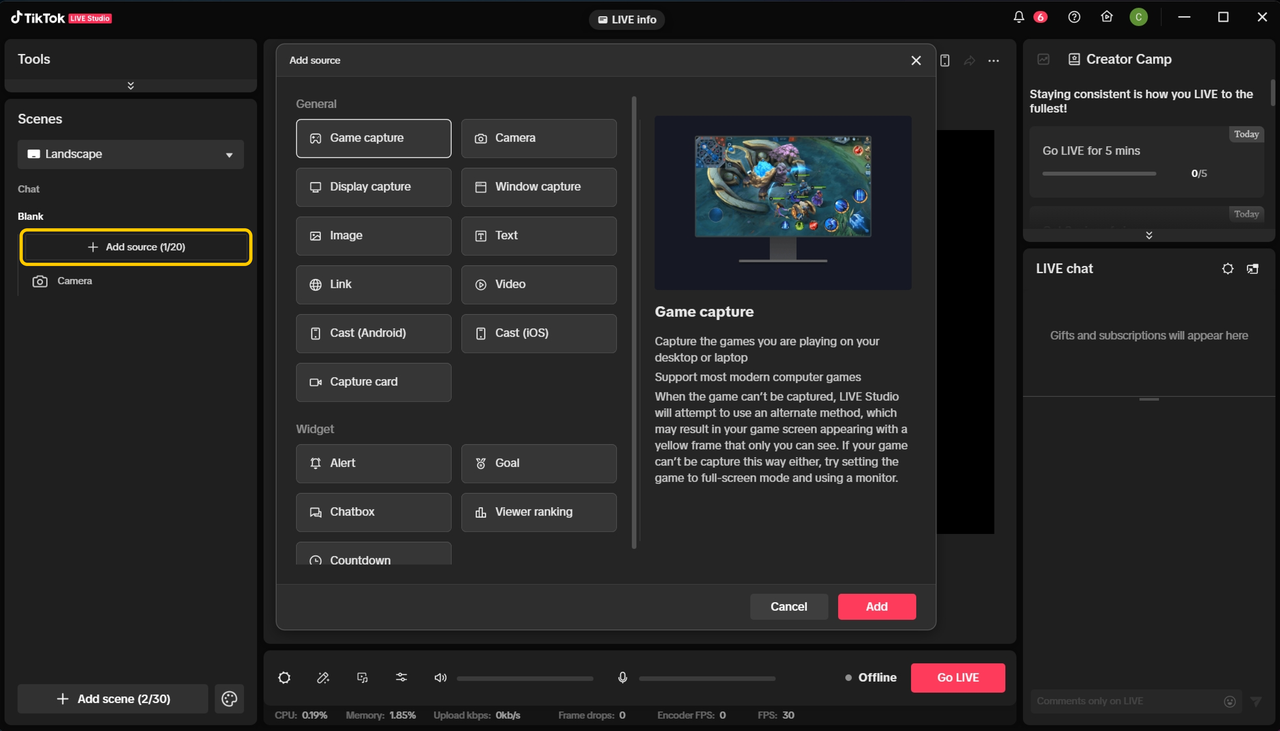The height and width of the screenshot is (731, 1280).
Task: Click the Add button in dialog
Action: pos(876,607)
